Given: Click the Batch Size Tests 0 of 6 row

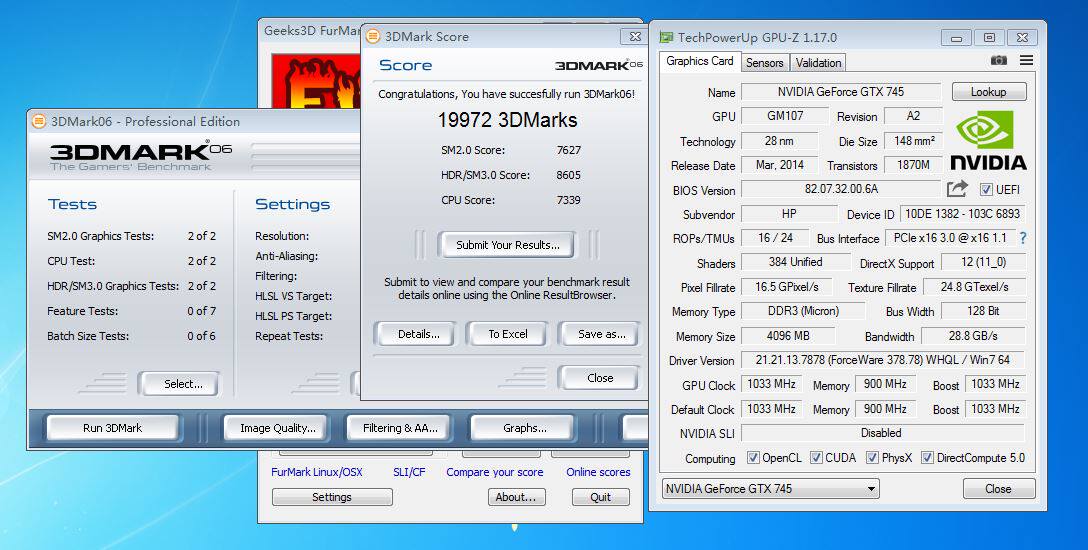Looking at the screenshot, I should pyautogui.click(x=131, y=336).
